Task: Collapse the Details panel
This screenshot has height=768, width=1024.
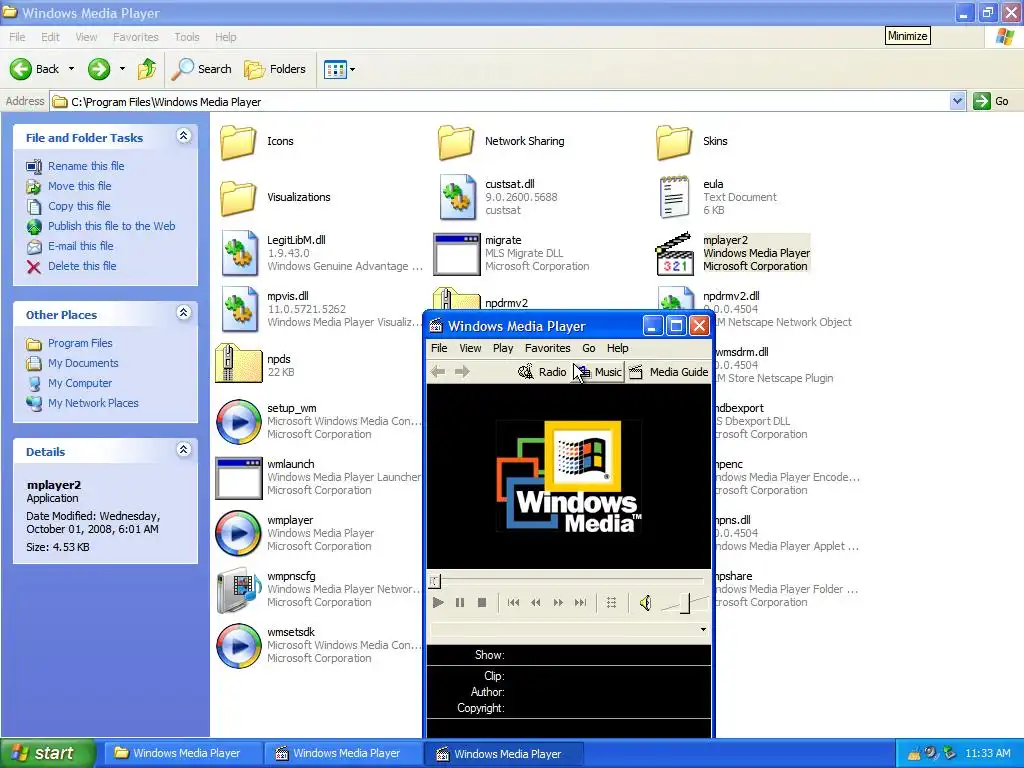Action: coord(184,450)
